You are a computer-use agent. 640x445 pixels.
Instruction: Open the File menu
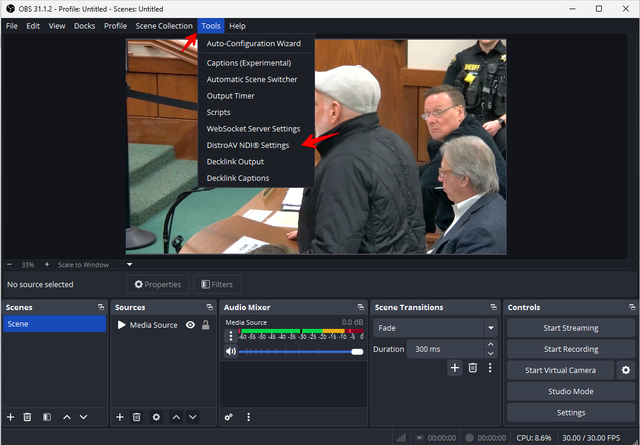pos(12,26)
